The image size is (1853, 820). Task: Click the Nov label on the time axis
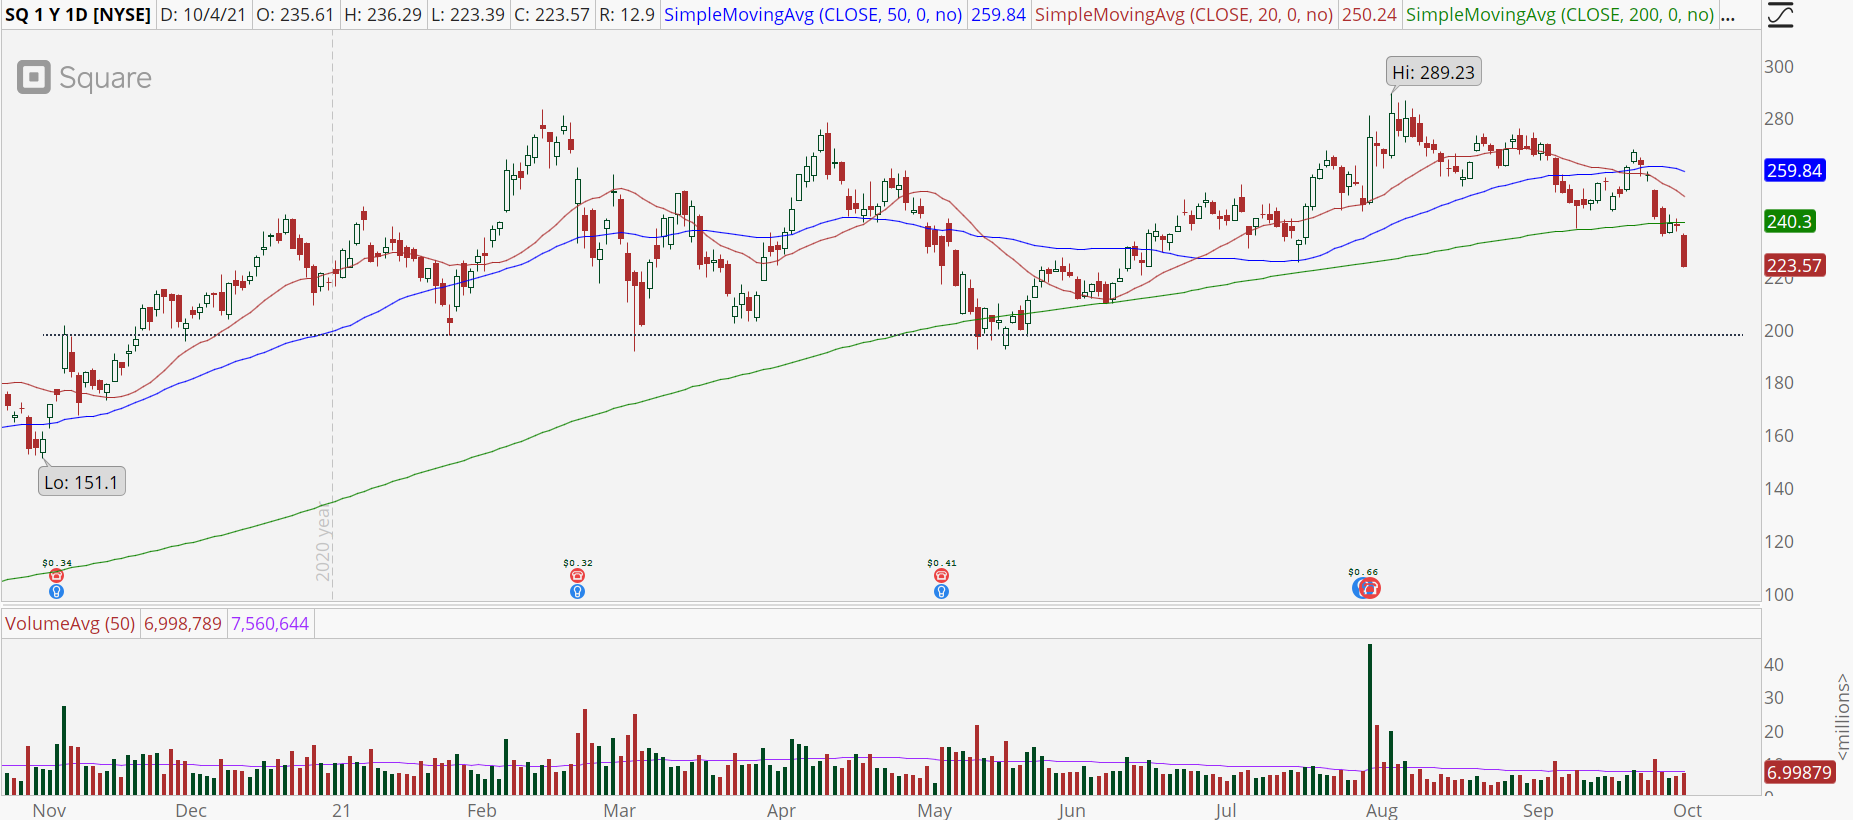(49, 810)
